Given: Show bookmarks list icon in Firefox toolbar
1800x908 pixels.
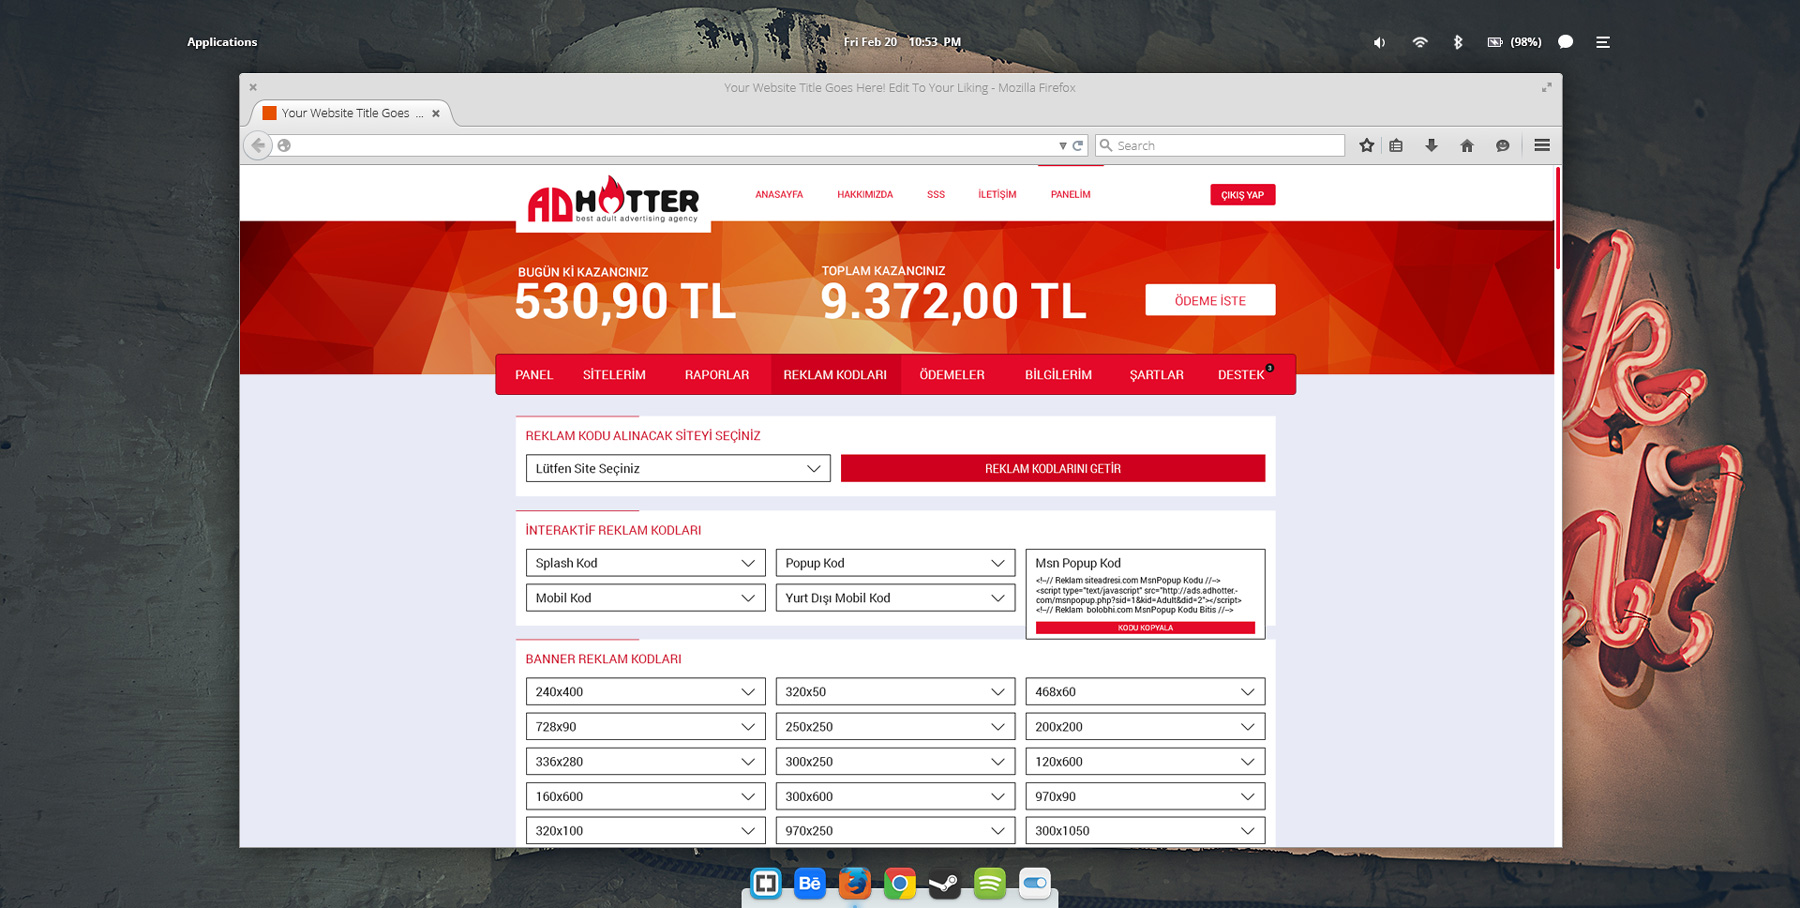Looking at the screenshot, I should (1396, 145).
